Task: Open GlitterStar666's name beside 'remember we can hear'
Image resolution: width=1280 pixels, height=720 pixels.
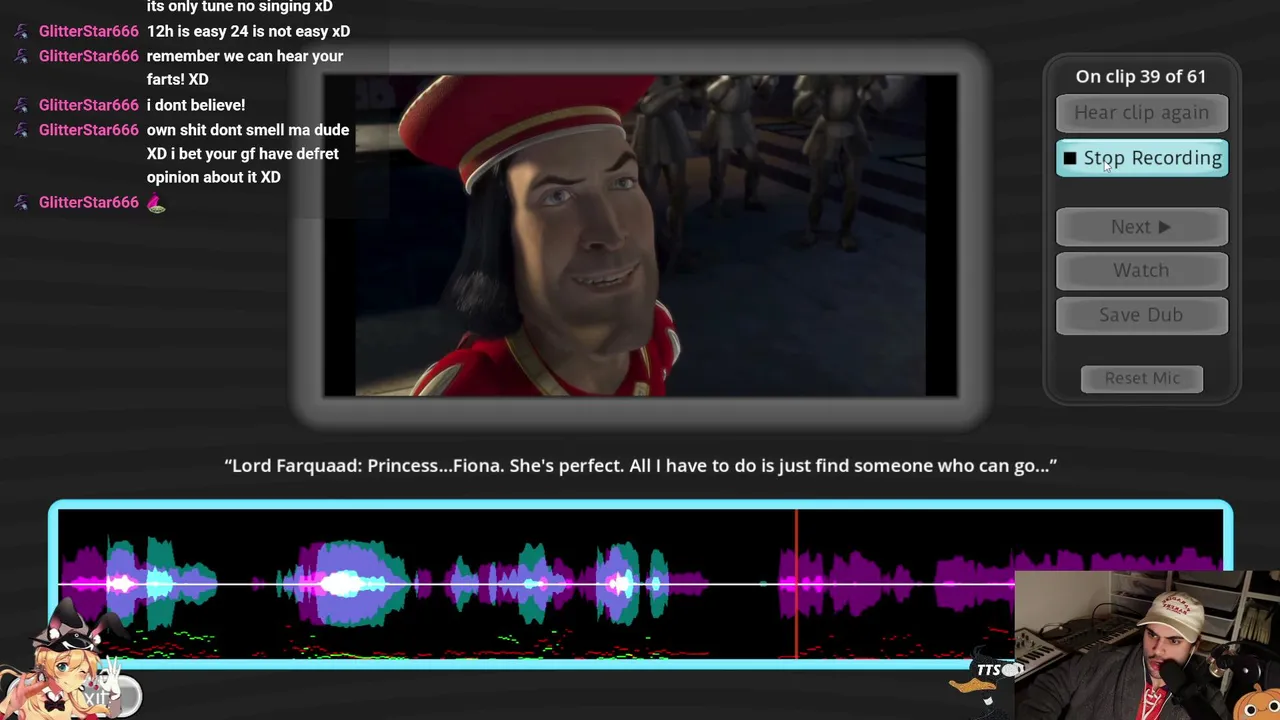Action: click(89, 56)
